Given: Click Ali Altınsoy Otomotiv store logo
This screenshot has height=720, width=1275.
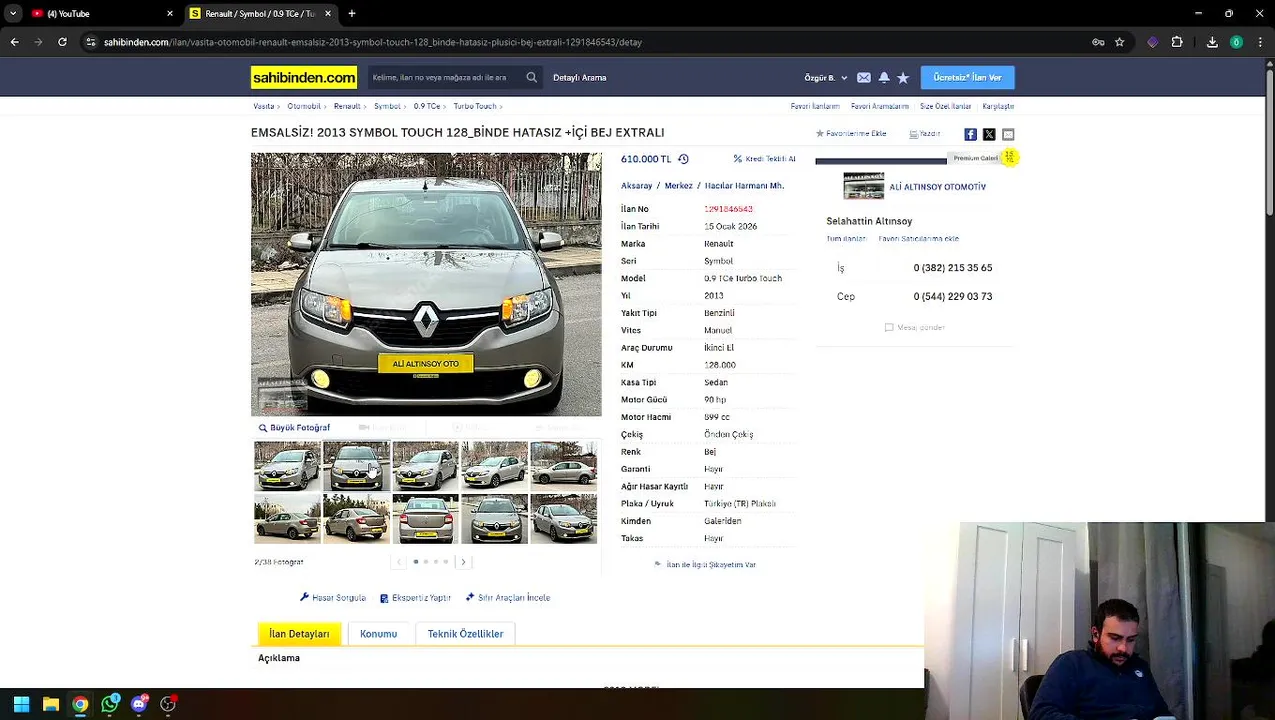Looking at the screenshot, I should click(863, 186).
